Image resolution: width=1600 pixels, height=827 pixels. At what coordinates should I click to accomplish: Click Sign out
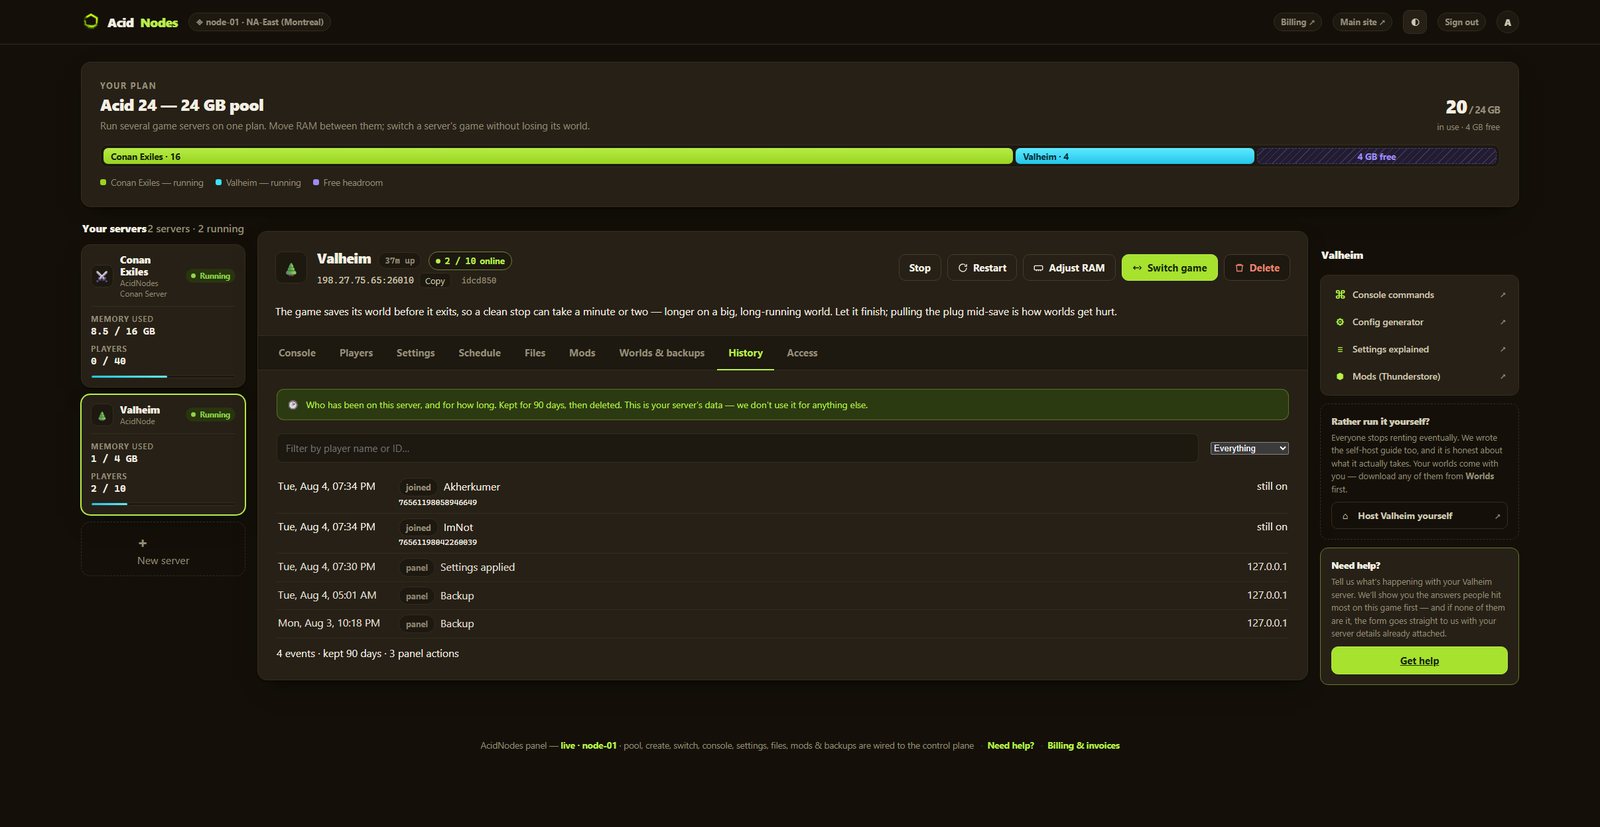[1461, 22]
